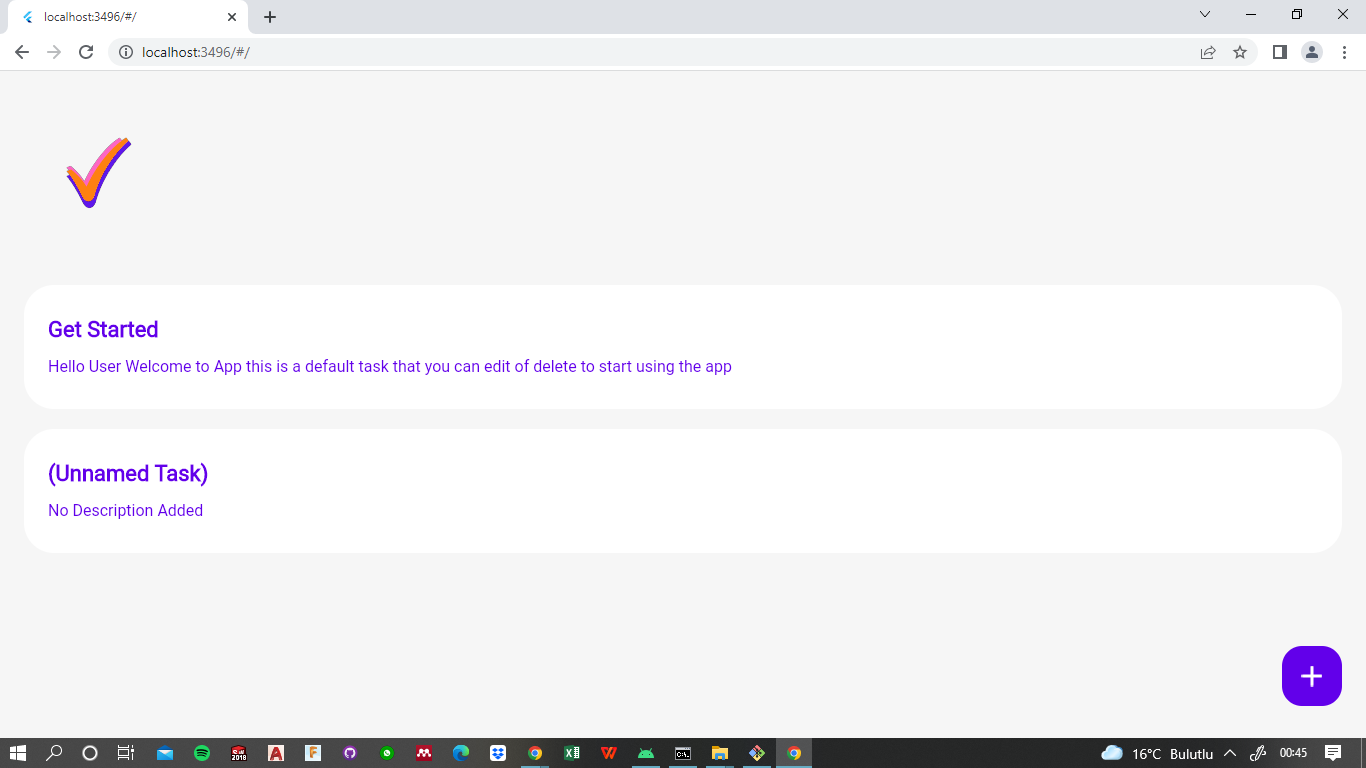Open Command Prompt from the taskbar
The width and height of the screenshot is (1366, 768).
click(683, 753)
